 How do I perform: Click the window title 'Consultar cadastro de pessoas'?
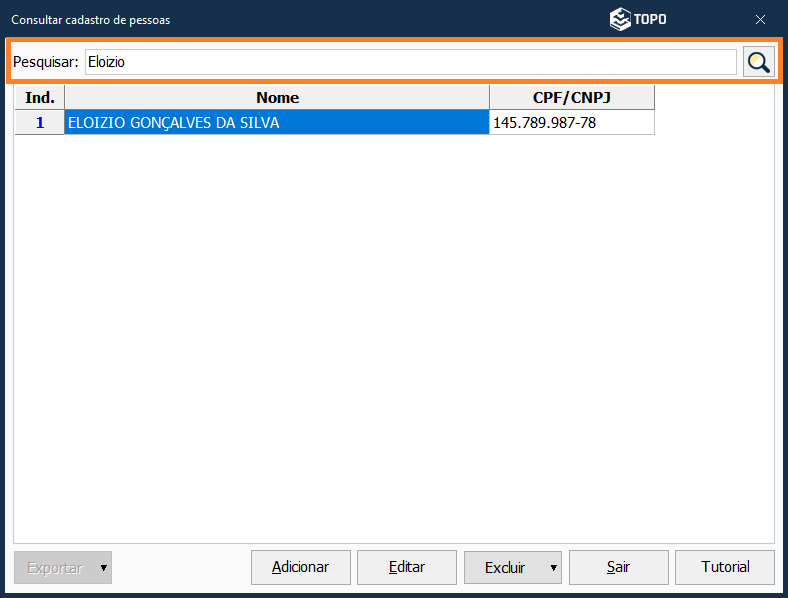coord(91,19)
